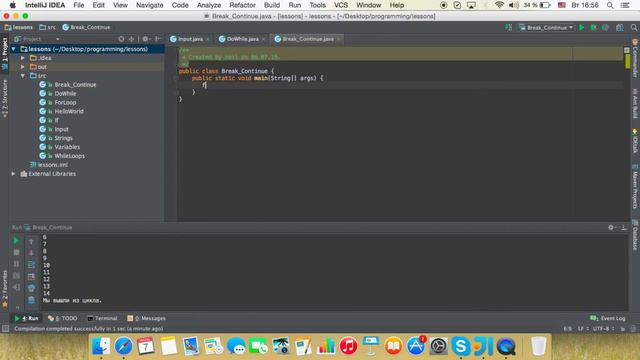Image resolution: width=640 pixels, height=360 pixels.
Task: Expand the out folder
Action: point(23,67)
